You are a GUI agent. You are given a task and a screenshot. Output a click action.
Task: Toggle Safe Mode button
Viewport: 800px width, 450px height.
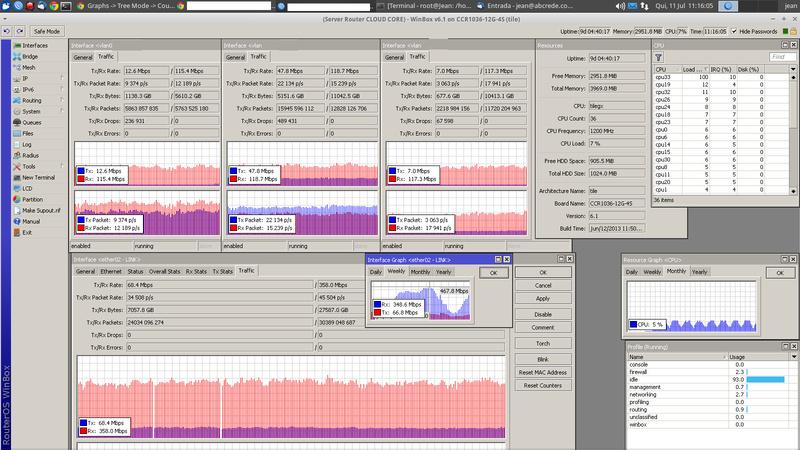point(48,32)
